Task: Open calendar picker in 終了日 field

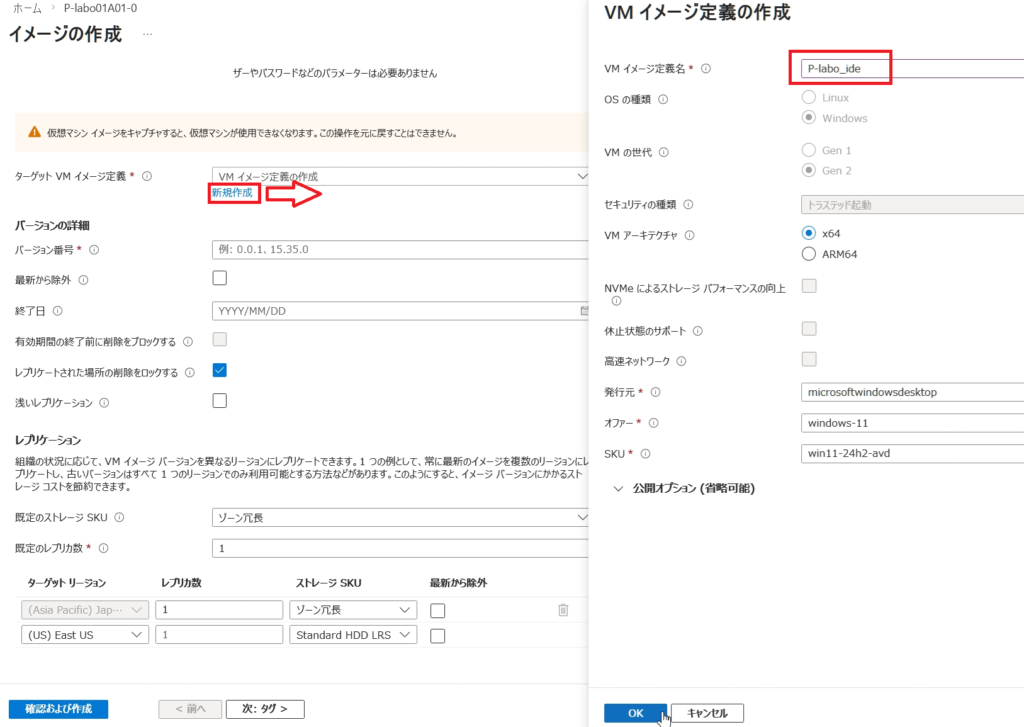Action: click(x=584, y=311)
